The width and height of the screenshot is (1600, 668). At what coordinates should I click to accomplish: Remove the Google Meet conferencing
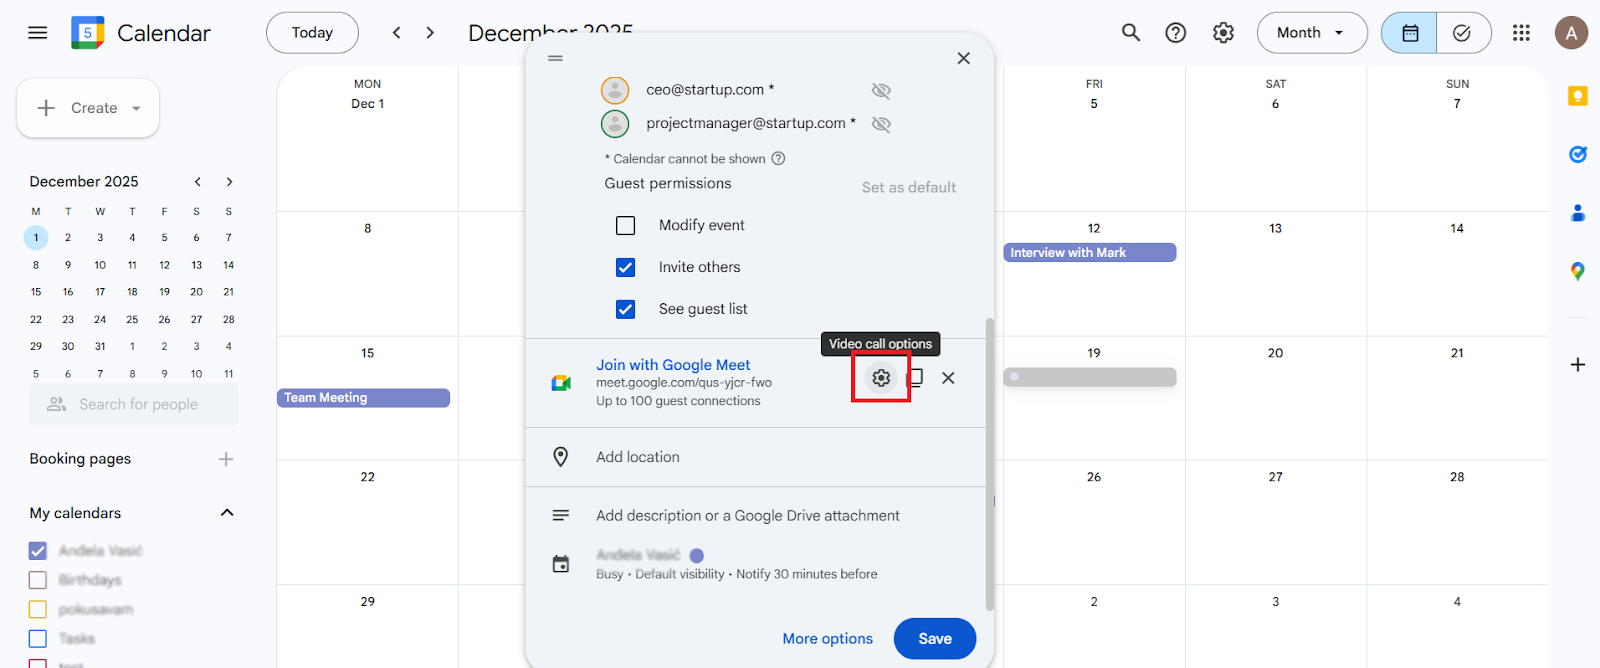point(948,378)
